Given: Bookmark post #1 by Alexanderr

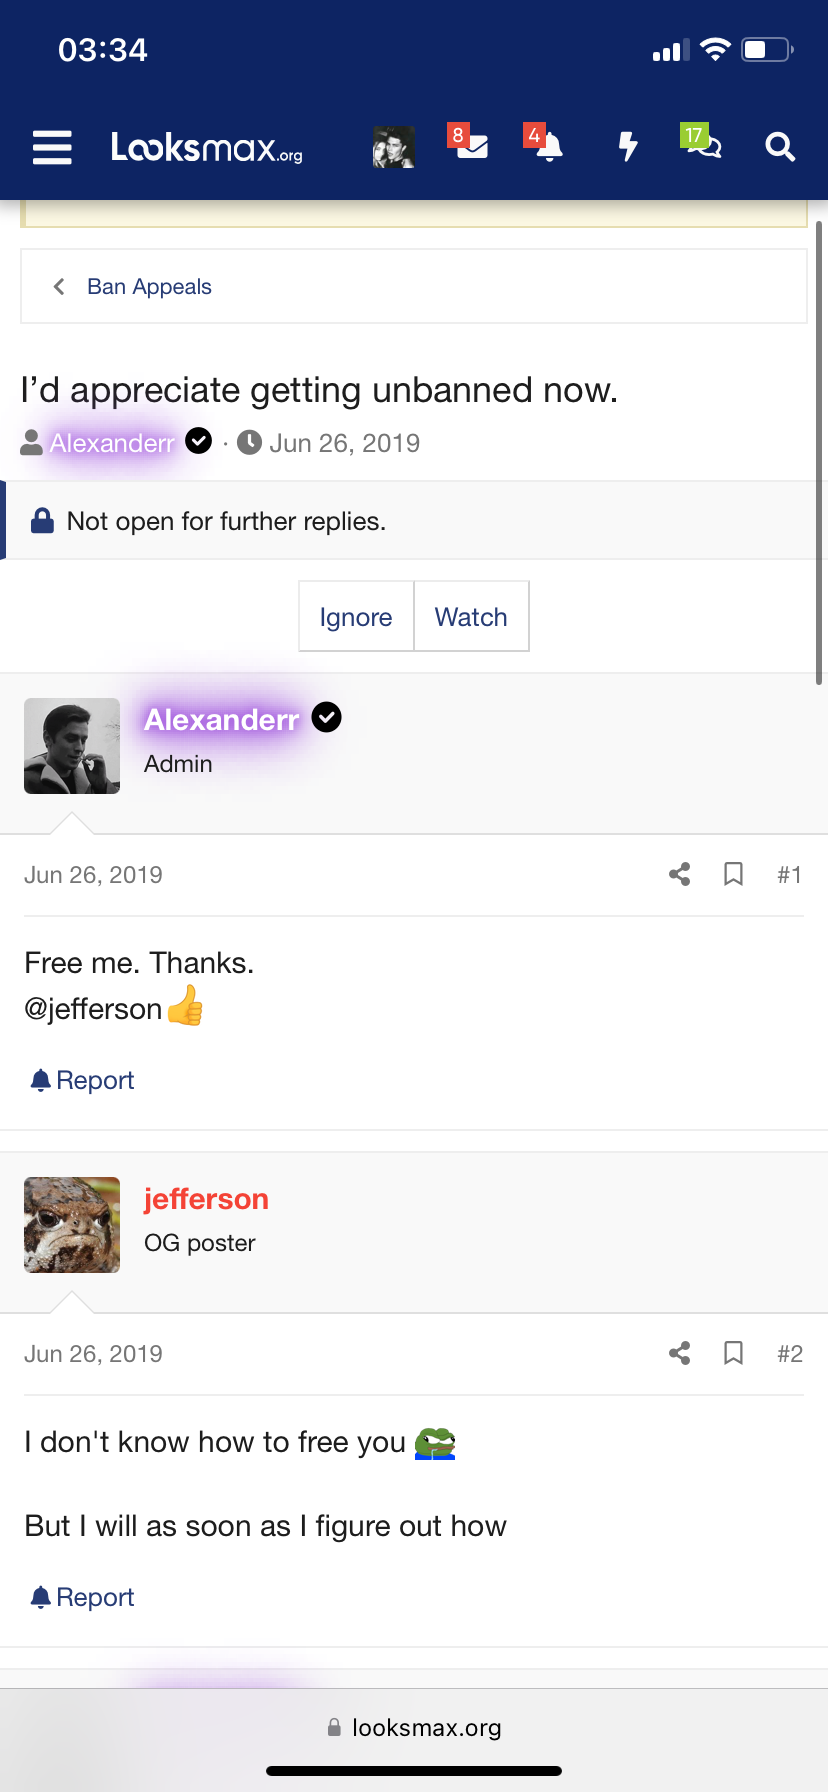Looking at the screenshot, I should [733, 875].
